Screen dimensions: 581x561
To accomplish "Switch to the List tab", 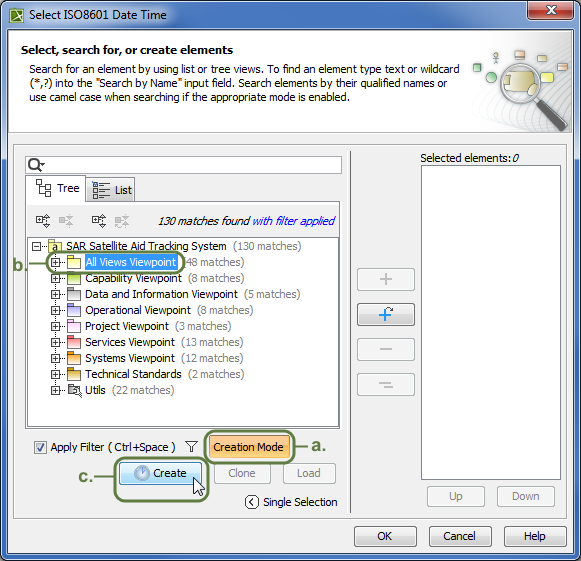I will click(111, 190).
